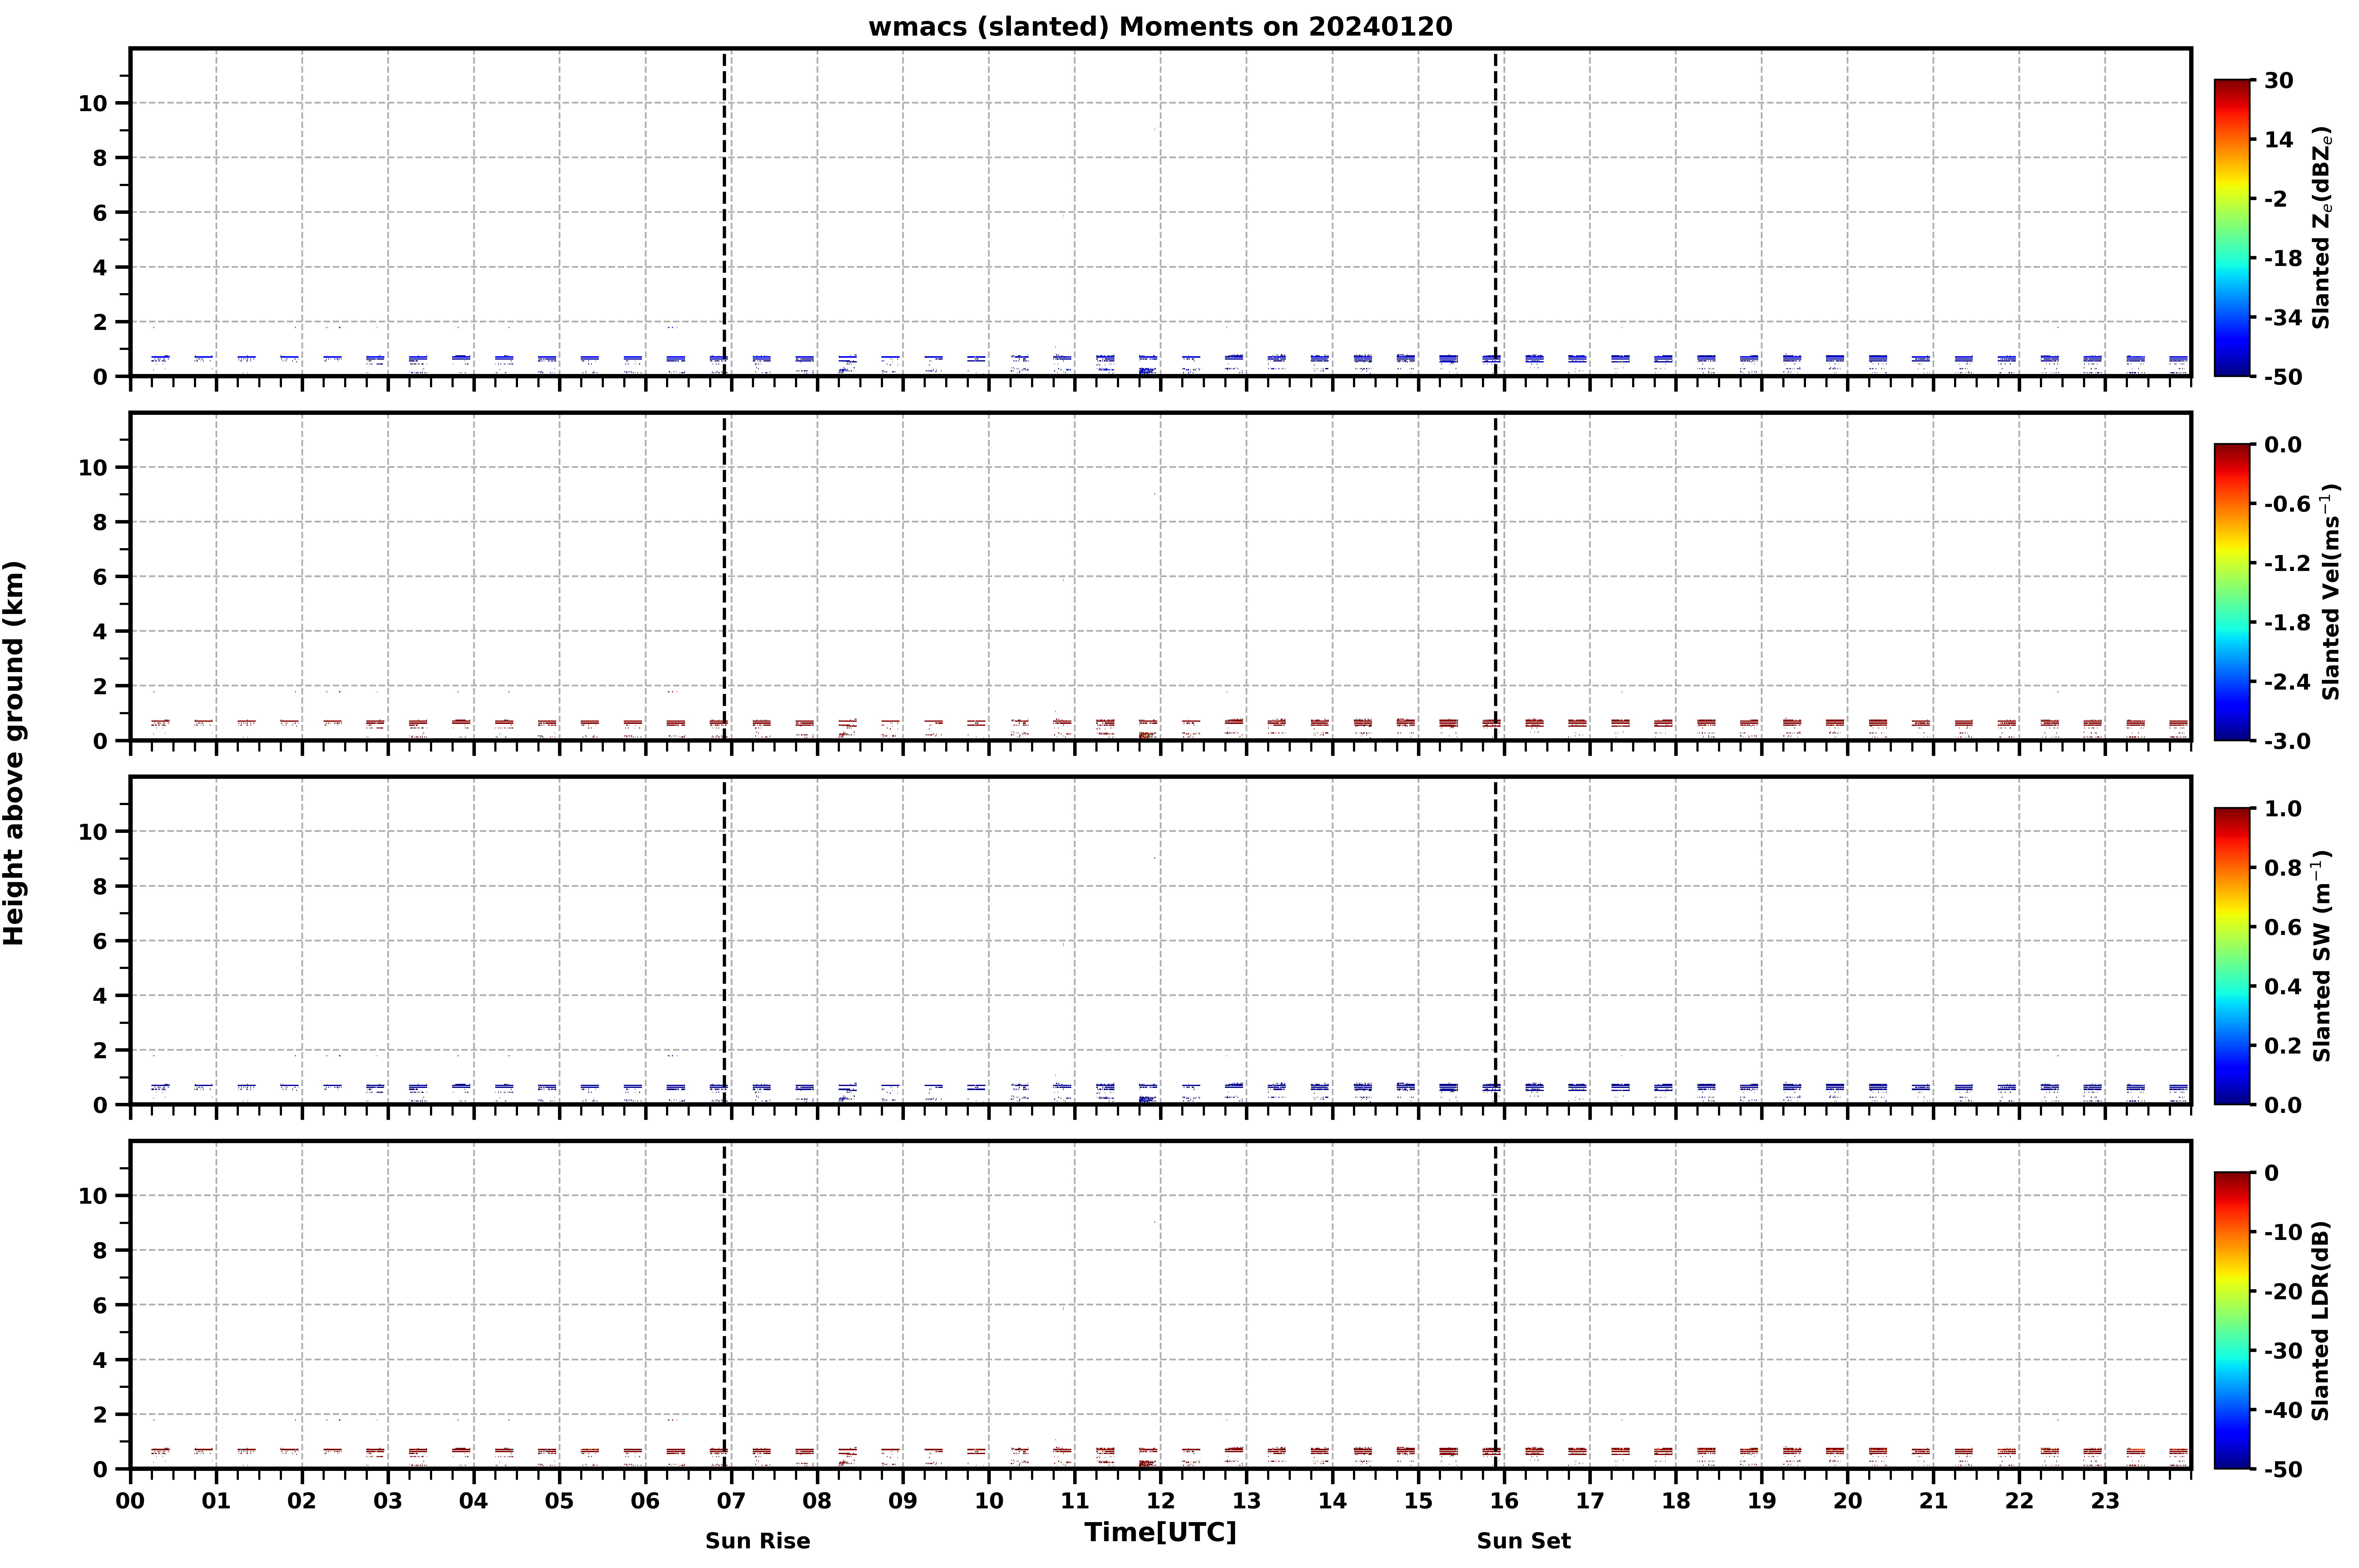Click the 16 hour tick label near sunset

[1504, 1501]
